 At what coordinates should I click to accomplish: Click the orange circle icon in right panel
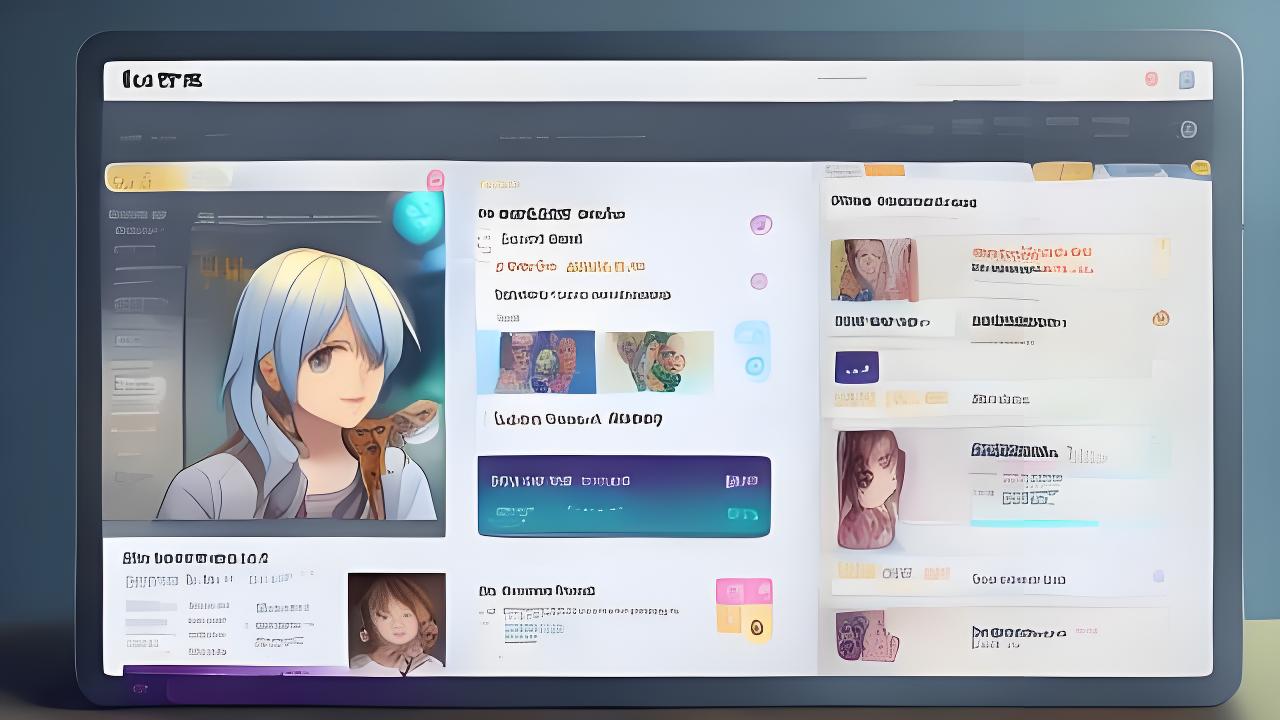point(1161,319)
